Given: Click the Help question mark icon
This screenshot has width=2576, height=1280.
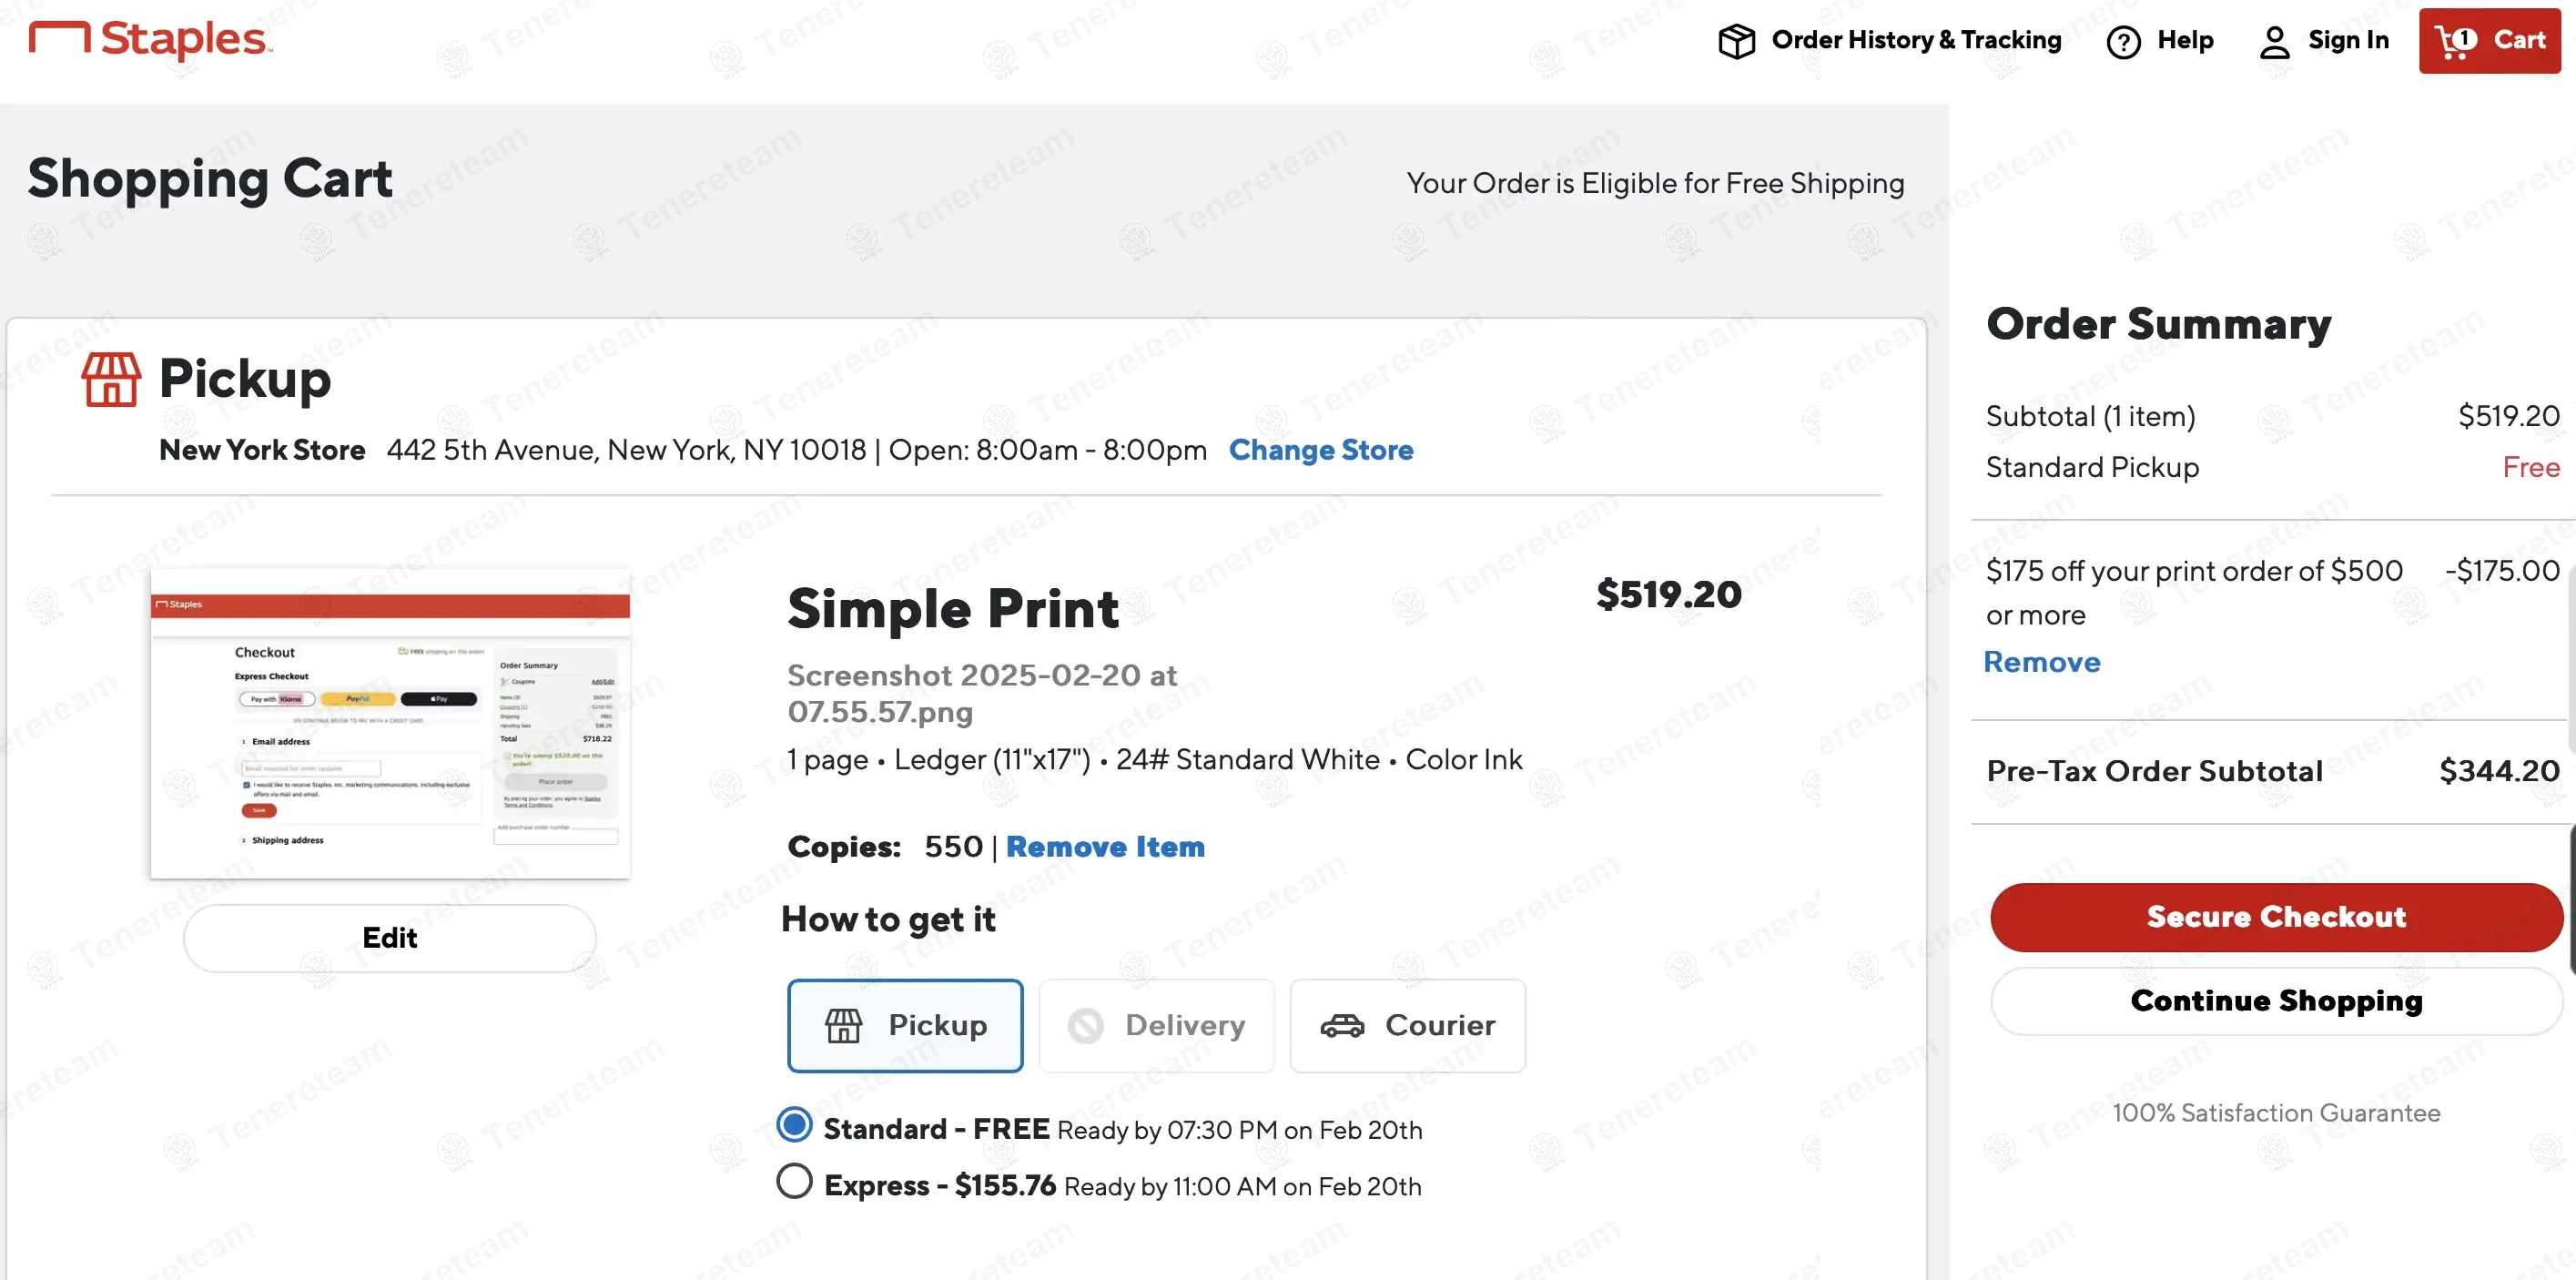Looking at the screenshot, I should 2123,42.
